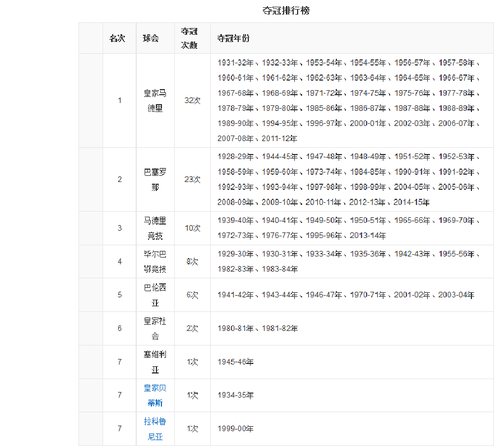Click the 球会 column header
The width and height of the screenshot is (500, 448).
(151, 38)
